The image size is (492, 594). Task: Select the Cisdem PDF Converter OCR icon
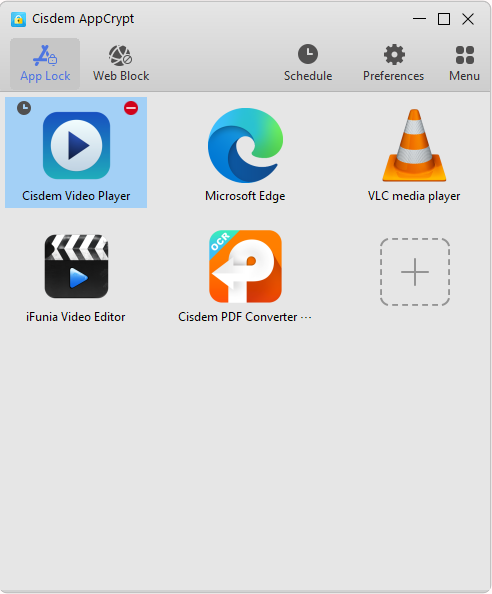tap(245, 266)
